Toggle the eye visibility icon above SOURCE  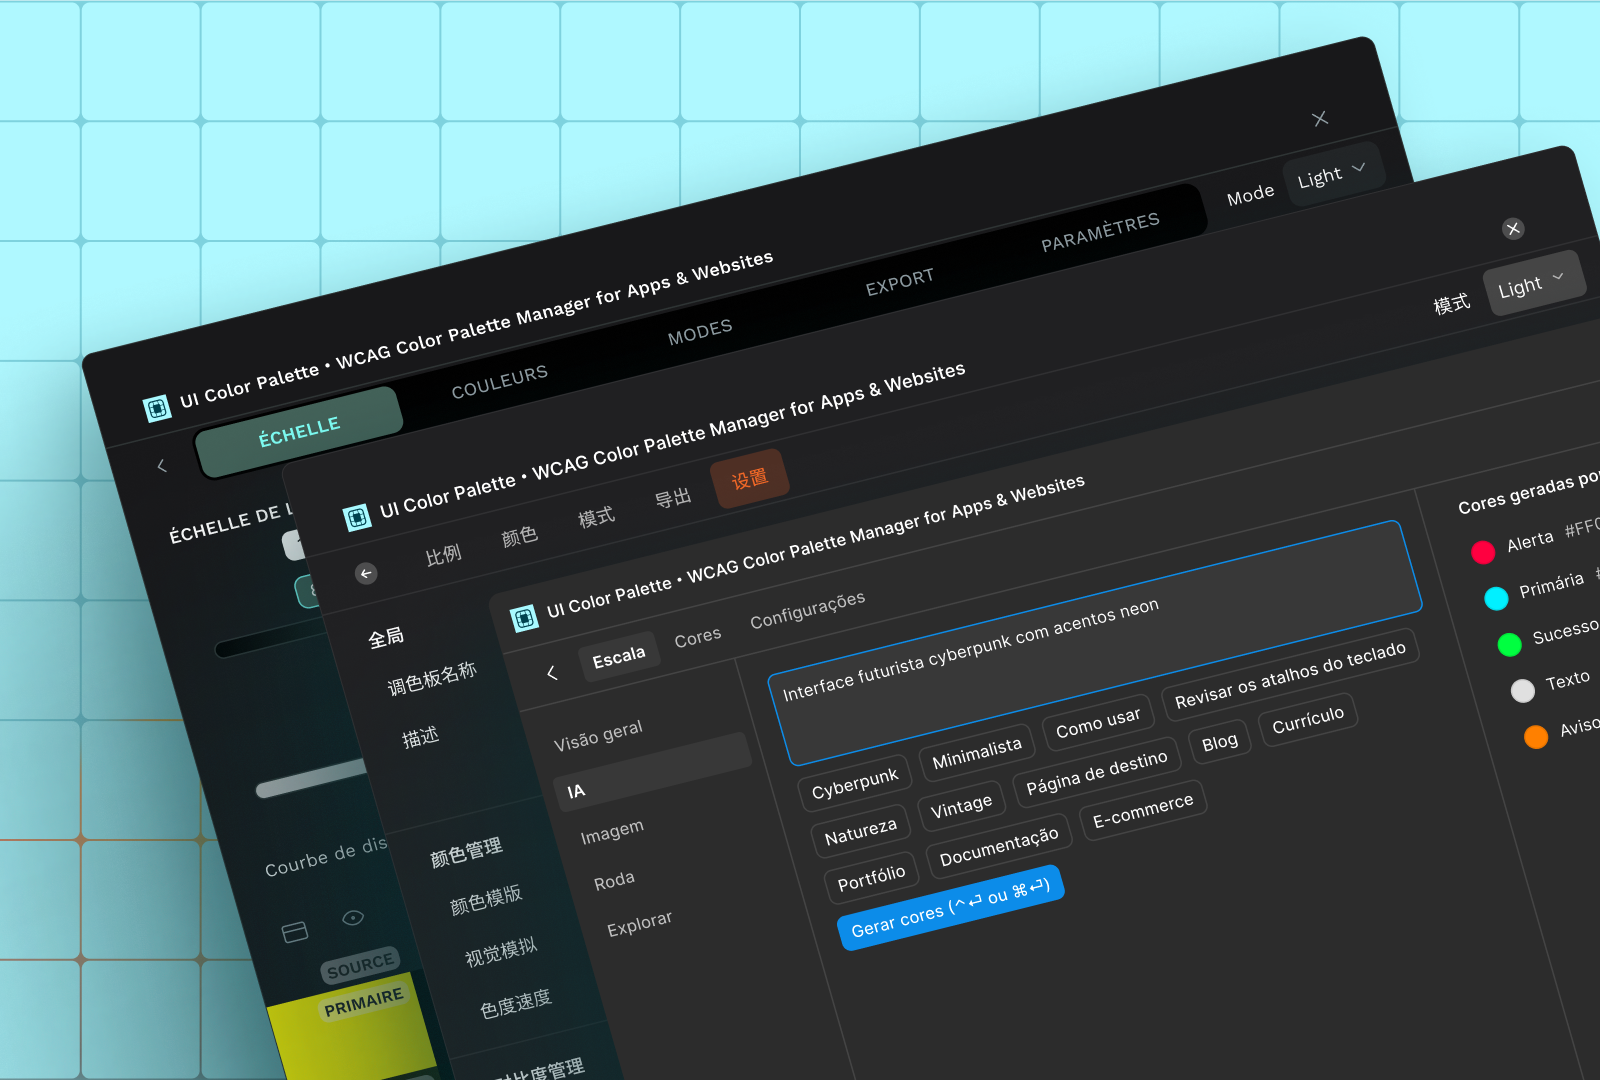click(353, 918)
